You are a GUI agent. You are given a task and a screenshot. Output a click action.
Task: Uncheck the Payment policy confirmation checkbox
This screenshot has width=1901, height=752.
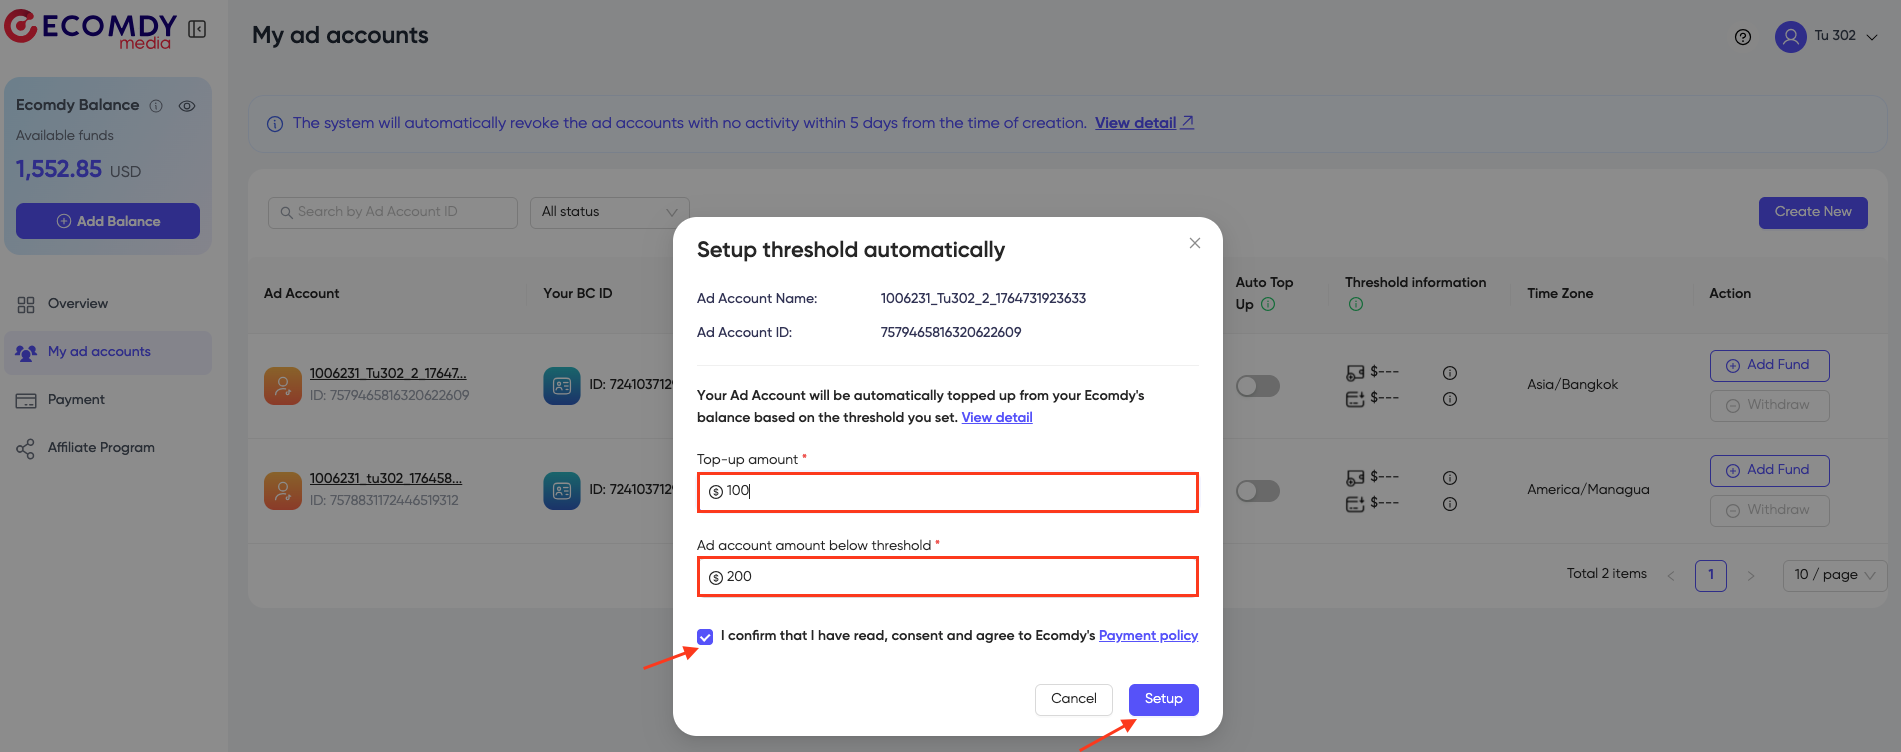(x=706, y=637)
